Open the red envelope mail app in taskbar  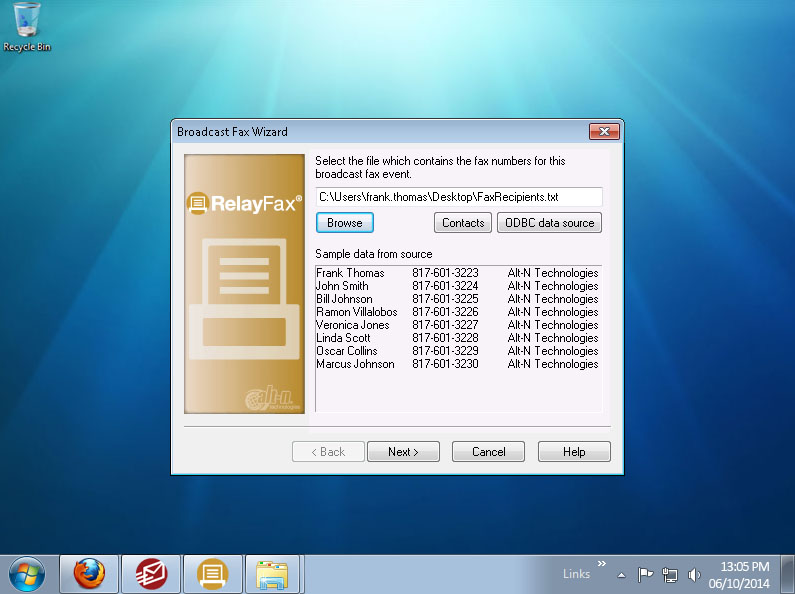(151, 574)
